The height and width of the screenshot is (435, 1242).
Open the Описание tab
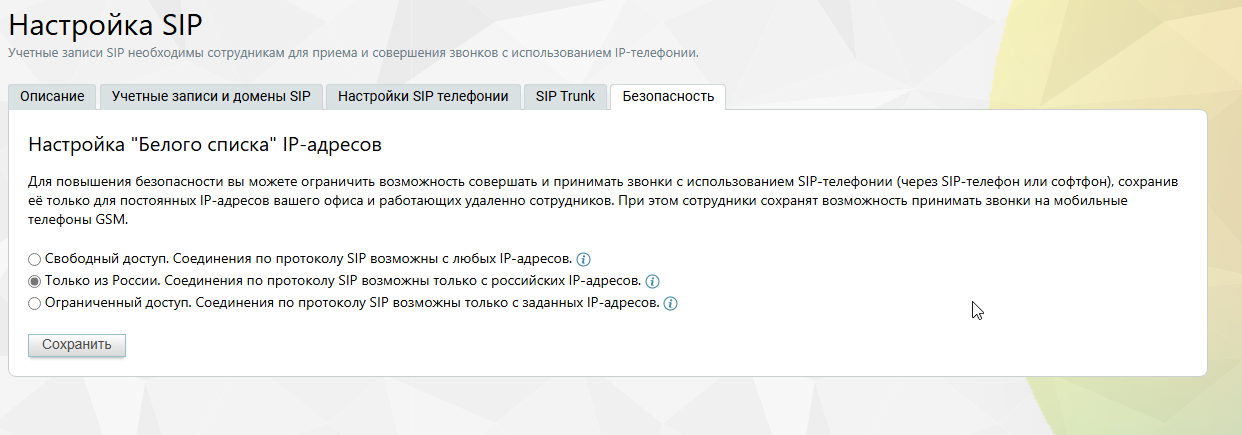click(x=53, y=97)
